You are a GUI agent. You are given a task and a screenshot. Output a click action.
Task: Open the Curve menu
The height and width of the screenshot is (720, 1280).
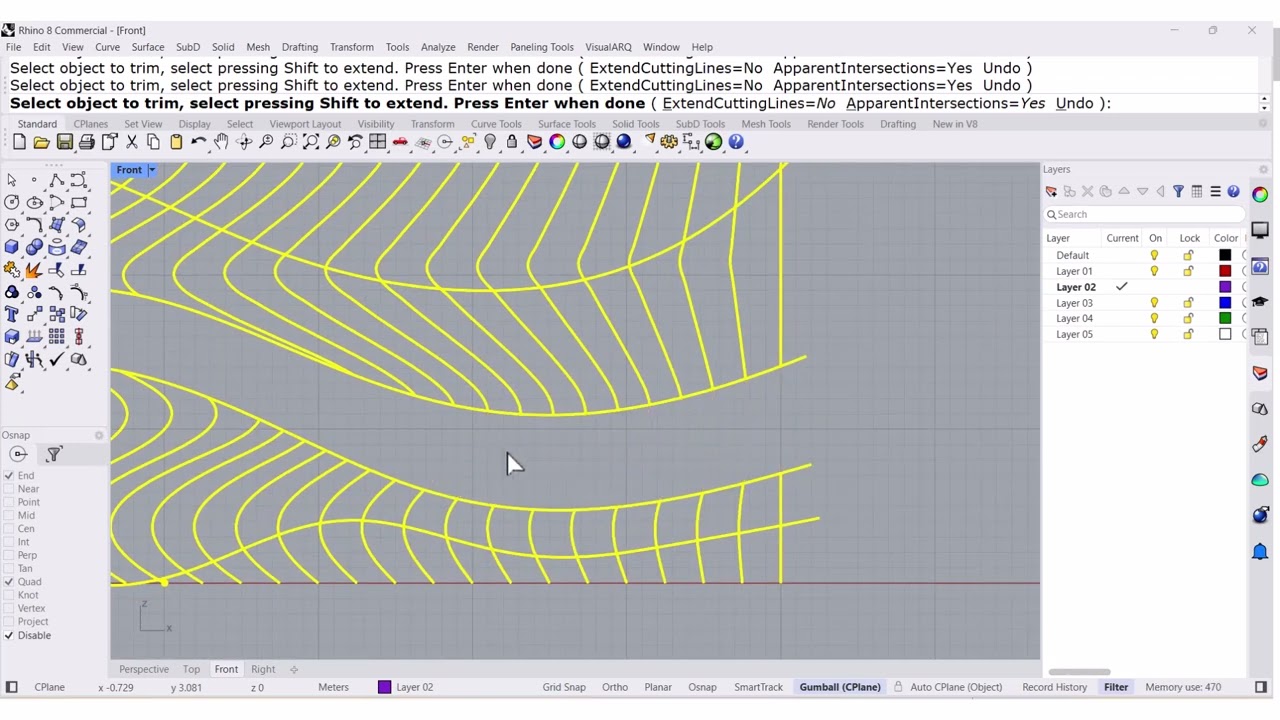[x=107, y=47]
